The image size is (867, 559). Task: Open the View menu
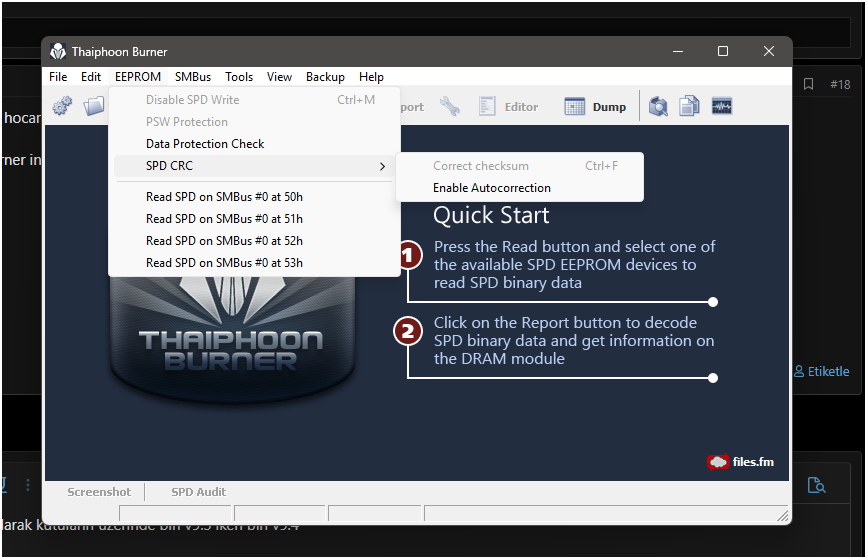click(x=279, y=77)
